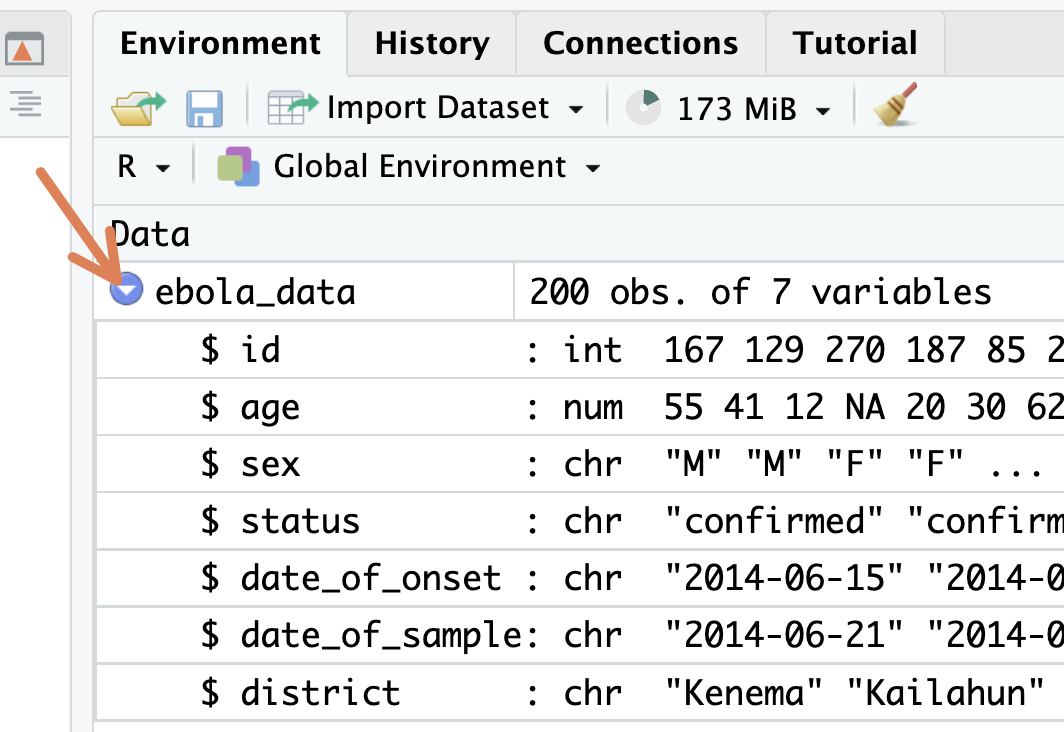Click the Global Environment stacked squares icon
The width and height of the screenshot is (1064, 732).
pyautogui.click(x=238, y=166)
